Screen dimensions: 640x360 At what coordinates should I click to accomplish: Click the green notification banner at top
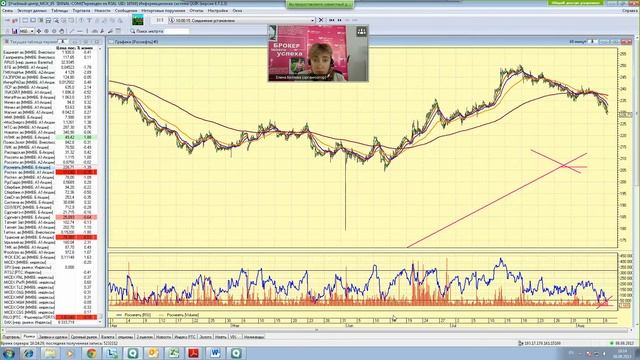[x=320, y=4]
